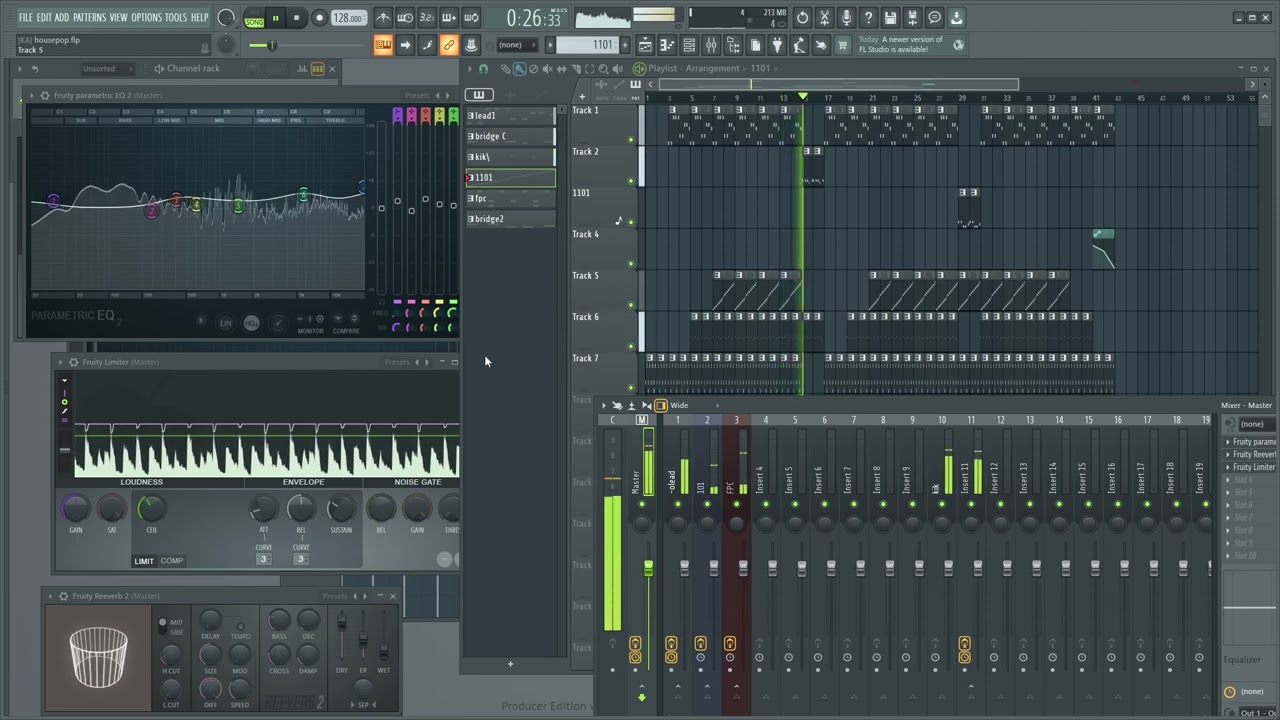Save the project with floppy icon
This screenshot has height=720, width=1280.
890,18
